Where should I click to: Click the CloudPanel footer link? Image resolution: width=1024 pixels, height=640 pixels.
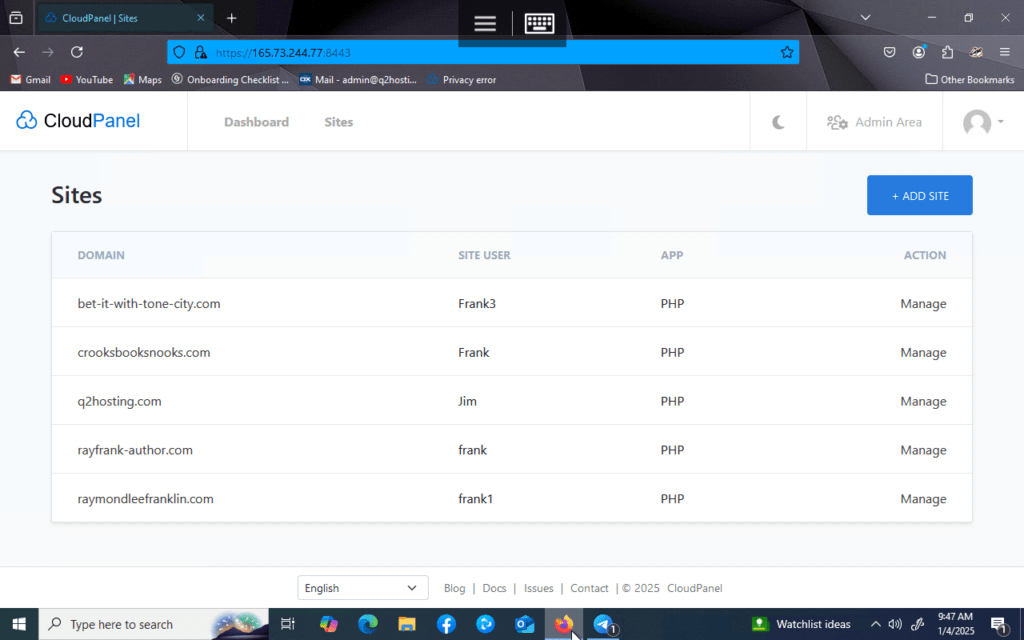[695, 588]
